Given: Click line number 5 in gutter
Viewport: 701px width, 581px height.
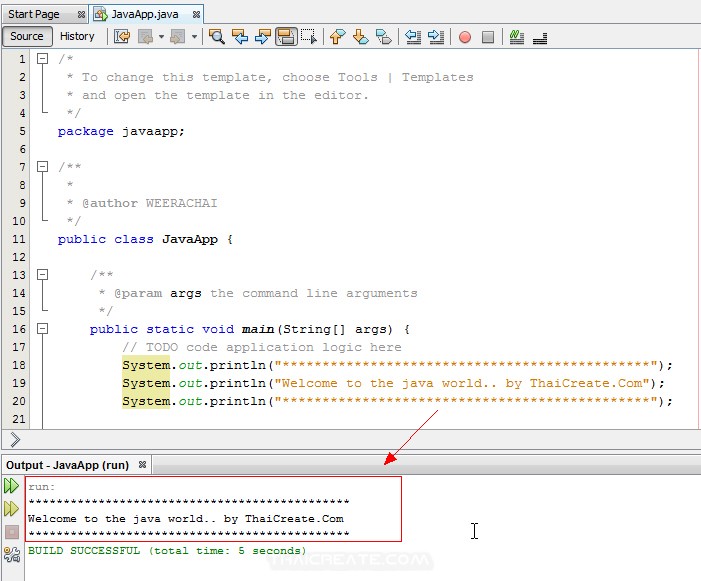Looking at the screenshot, I should [22, 131].
